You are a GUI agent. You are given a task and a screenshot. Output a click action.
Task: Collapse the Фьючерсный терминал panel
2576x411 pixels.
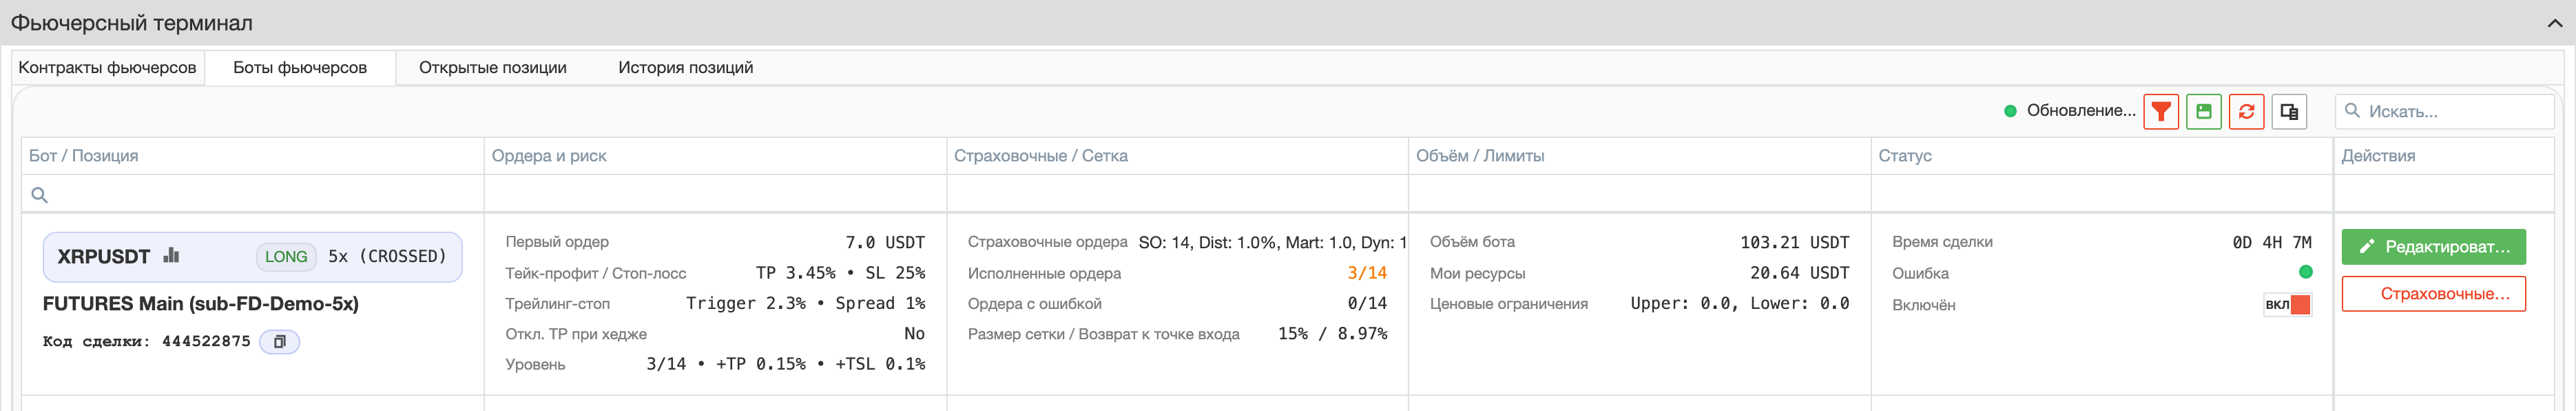(x=2554, y=23)
